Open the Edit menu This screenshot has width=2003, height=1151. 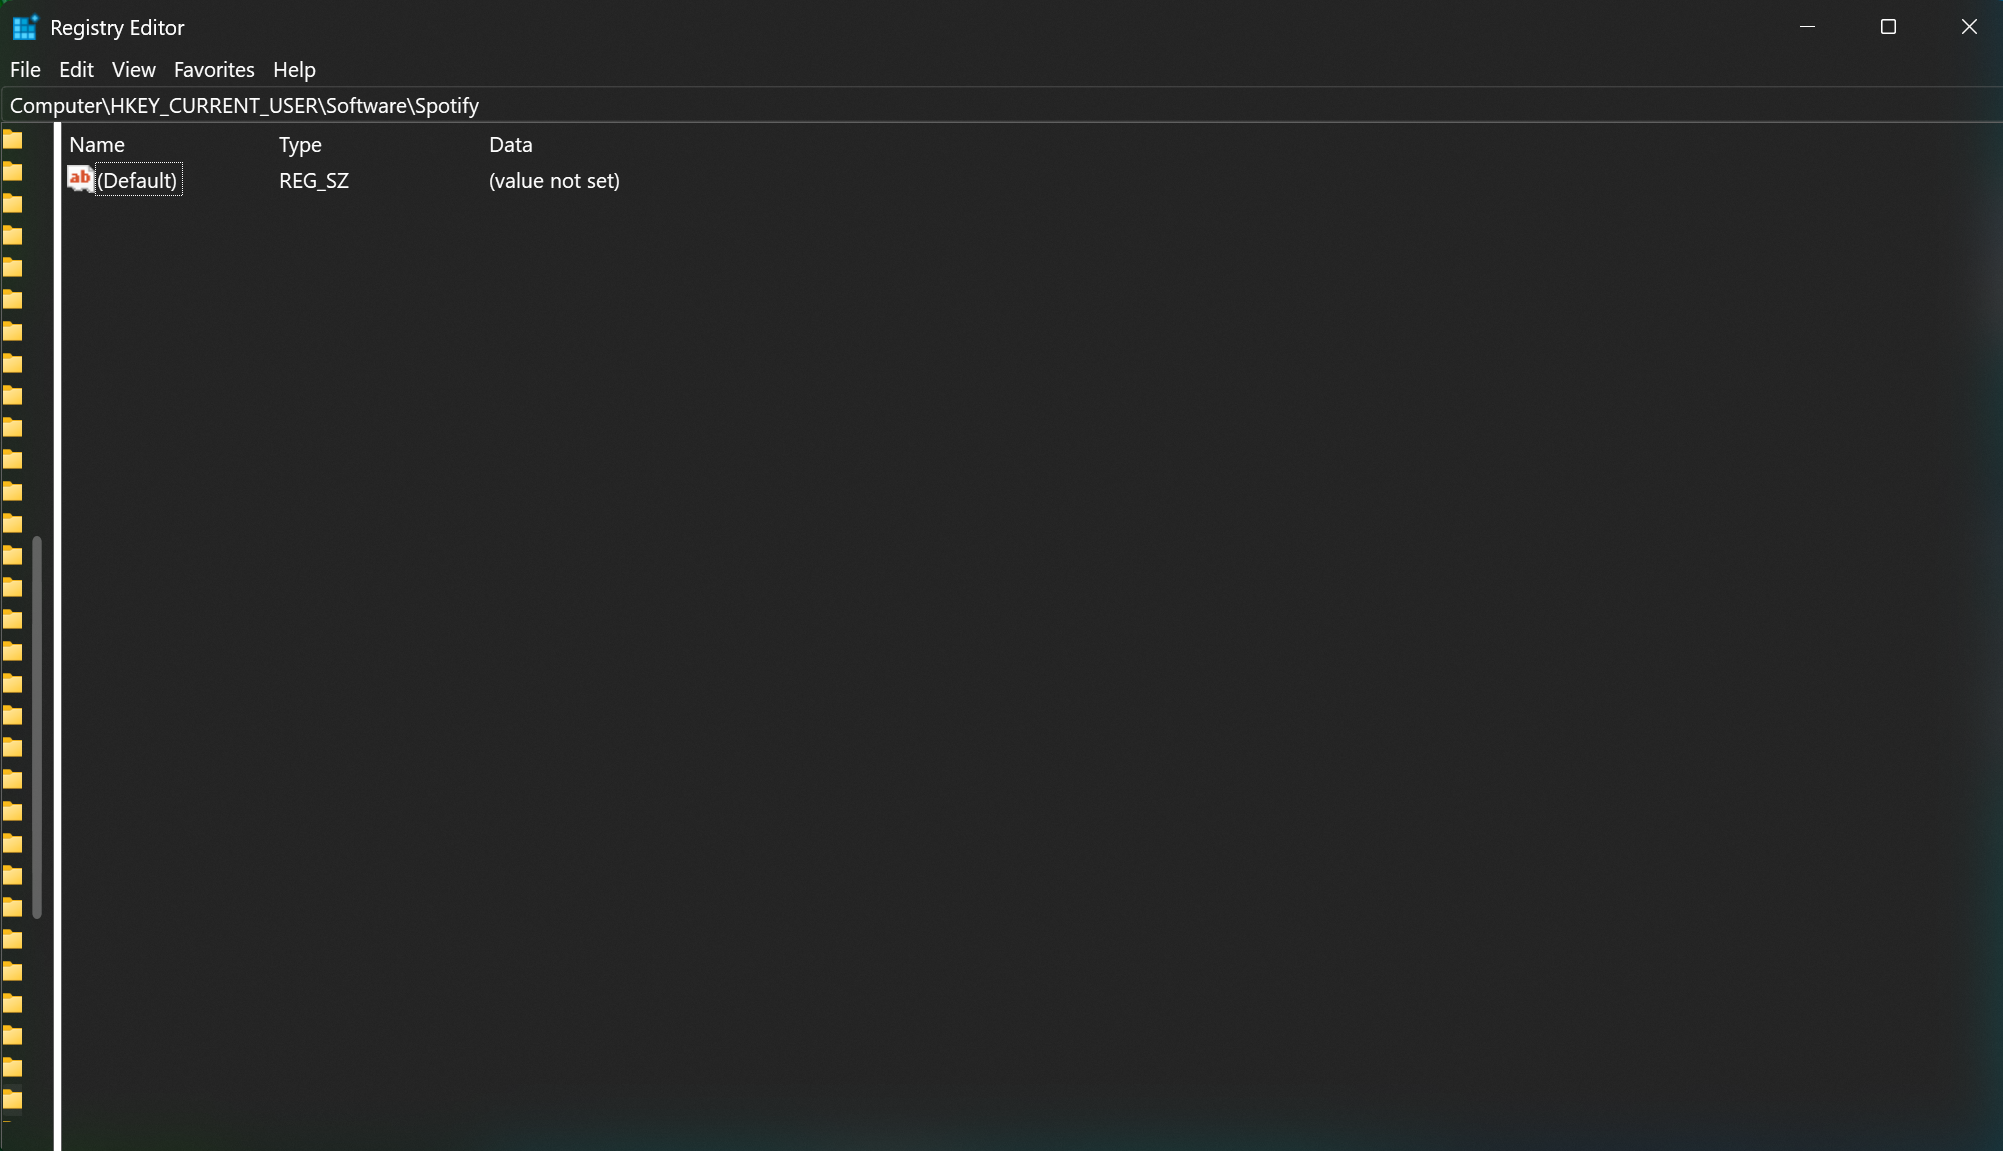[76, 70]
